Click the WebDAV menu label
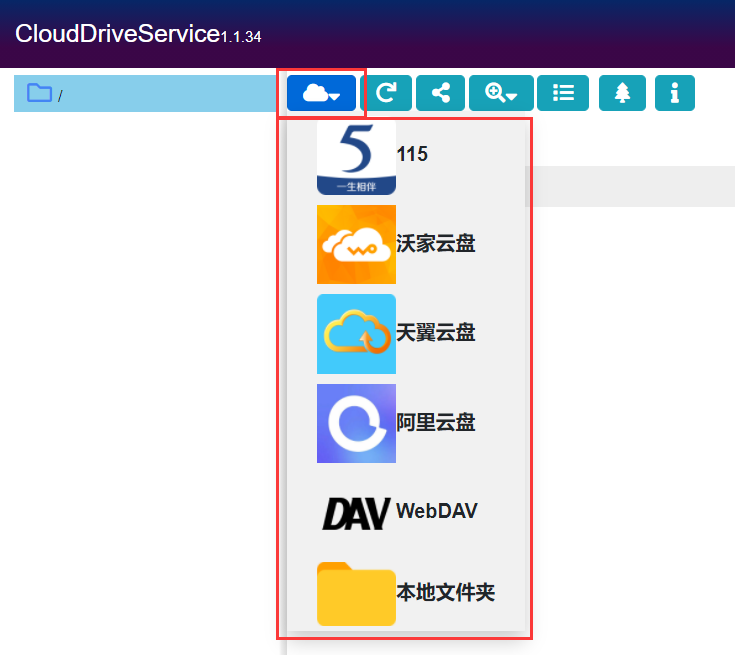The image size is (735, 655). pos(437,511)
